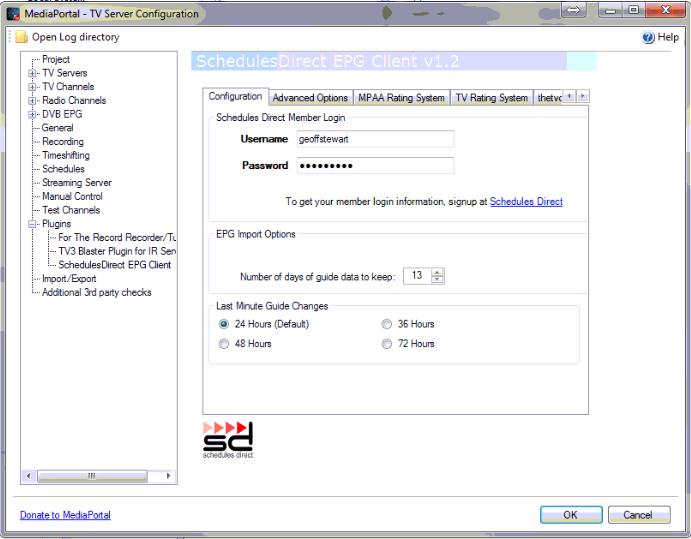Viewport: 691px width, 539px height.
Task: Select the 36 Hours radio option
Action: pos(387,324)
